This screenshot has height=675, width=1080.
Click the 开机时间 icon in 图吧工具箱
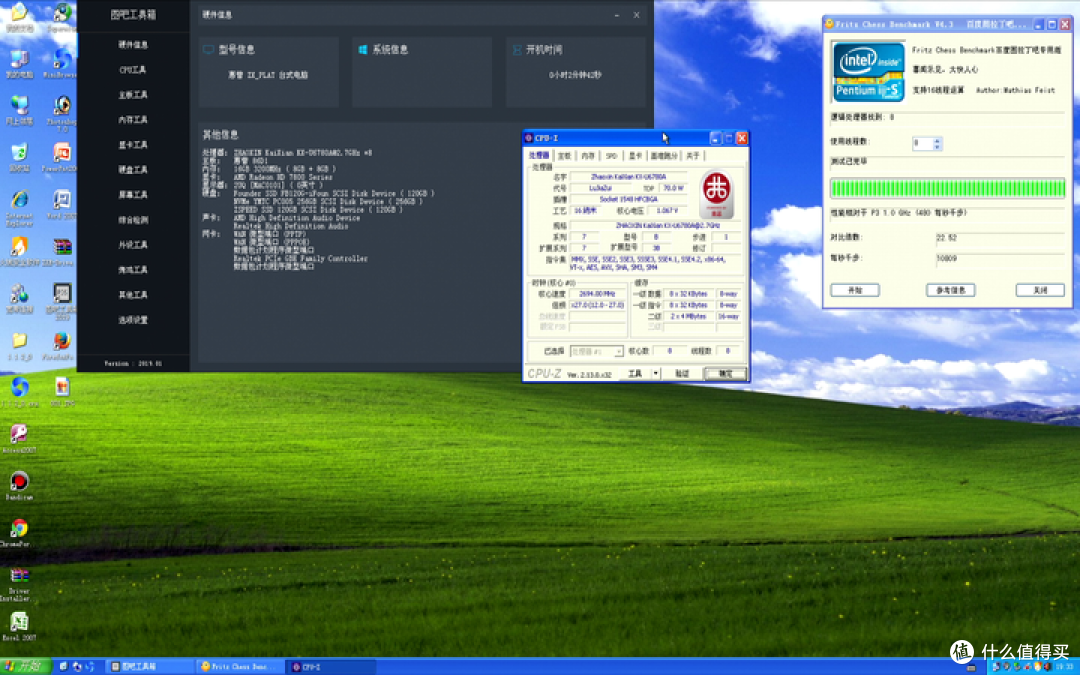tap(517, 50)
